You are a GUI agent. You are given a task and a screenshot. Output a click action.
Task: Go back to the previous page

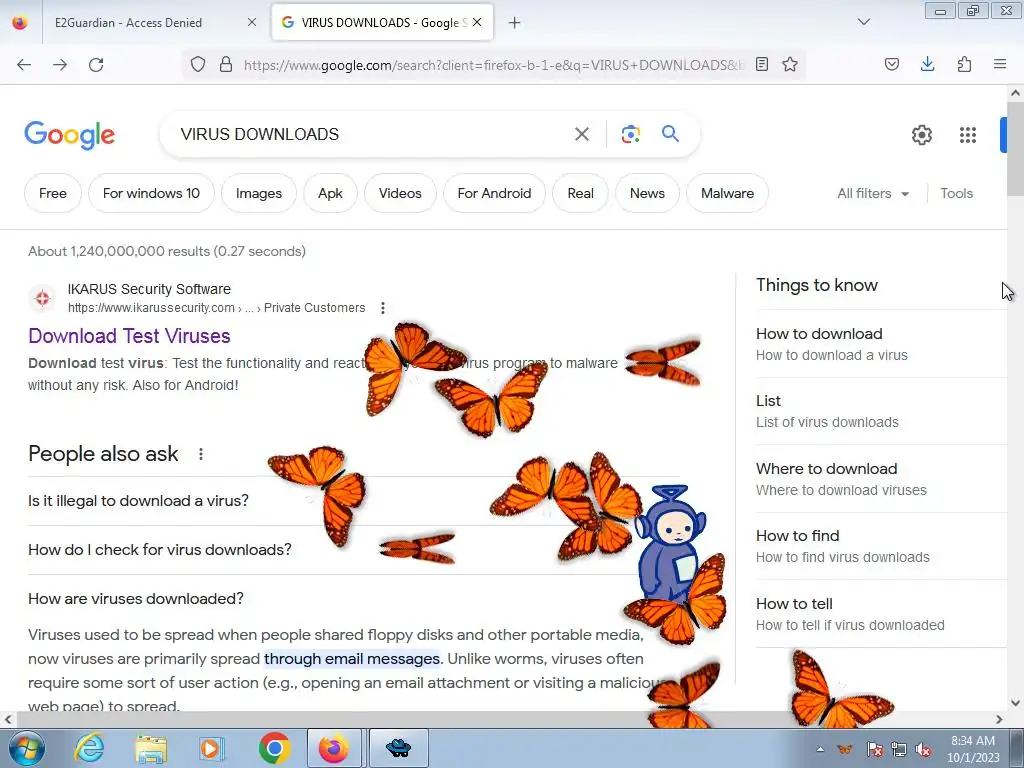24,65
